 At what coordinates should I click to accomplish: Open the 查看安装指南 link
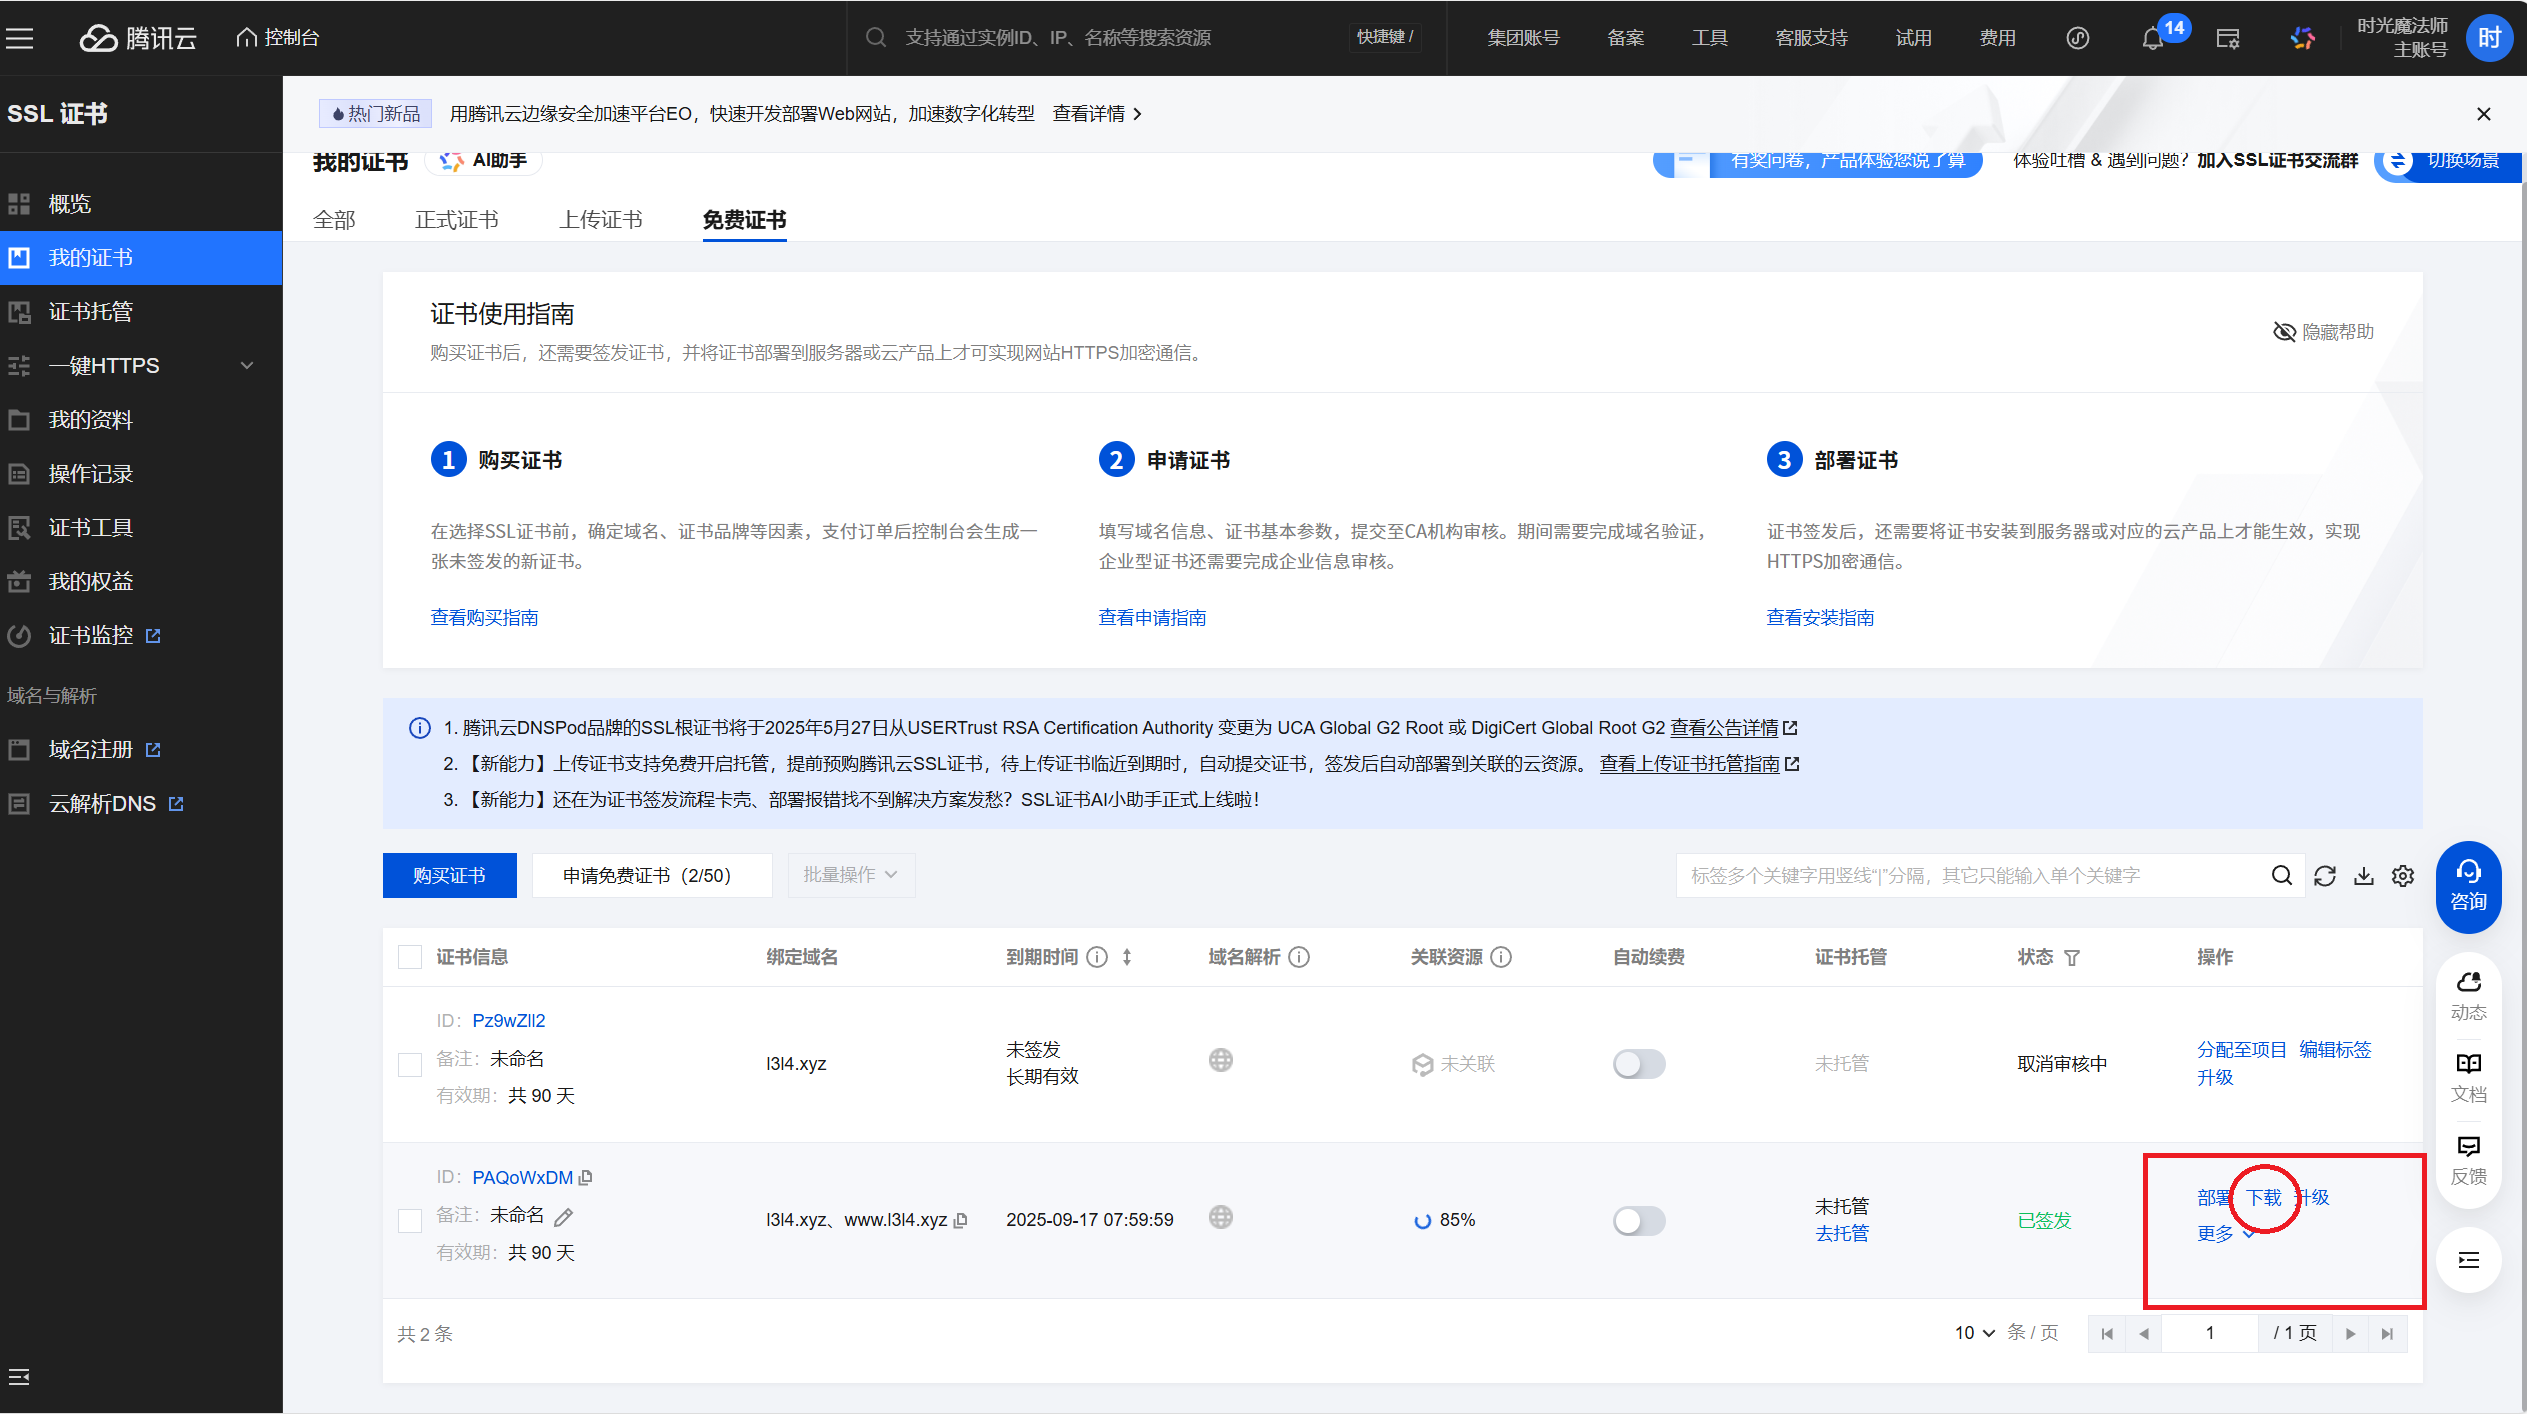[1819, 618]
